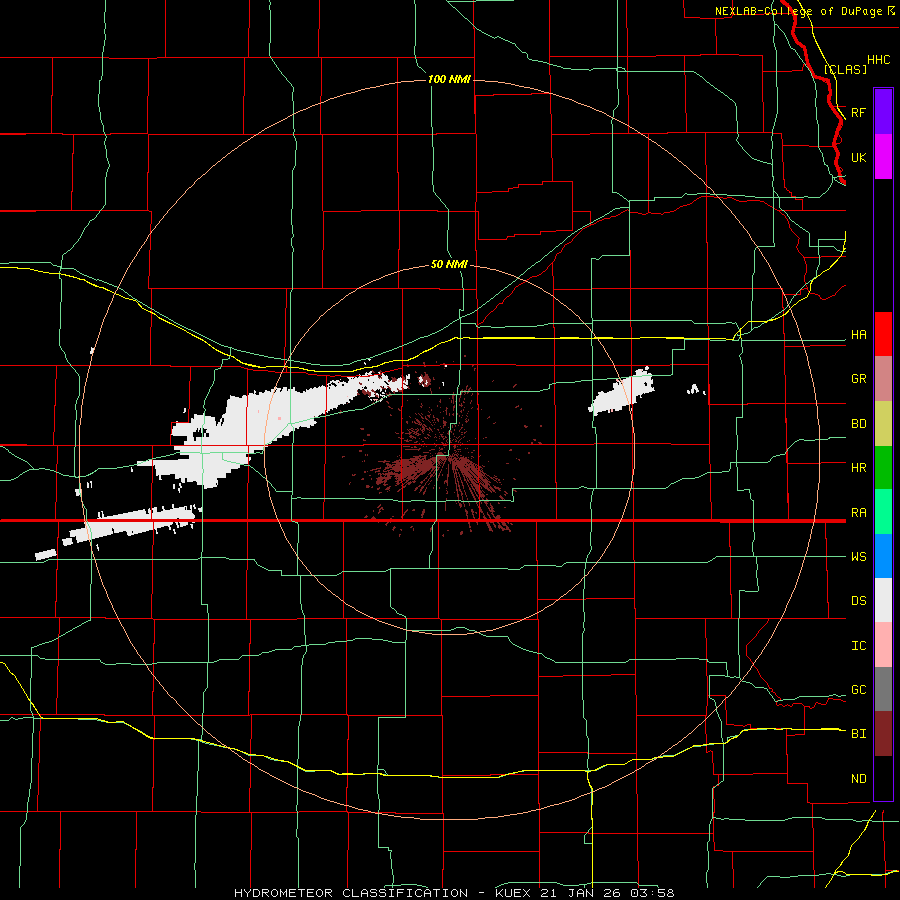Click the small white echo east of radar
This screenshot has width=900, height=900.
click(622, 392)
